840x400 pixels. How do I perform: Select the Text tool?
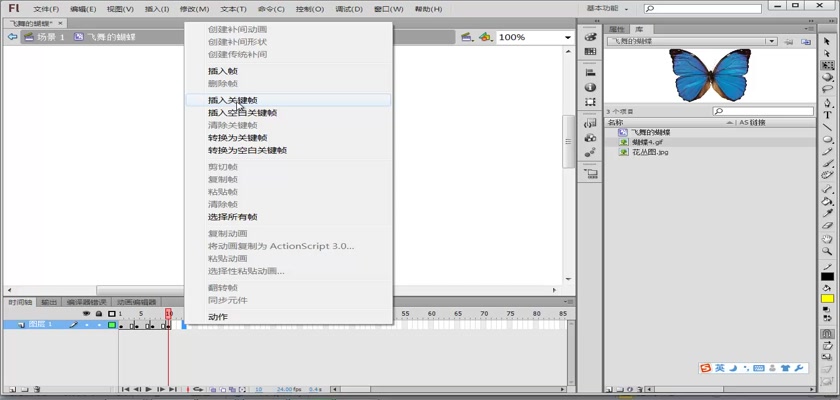tap(828, 115)
